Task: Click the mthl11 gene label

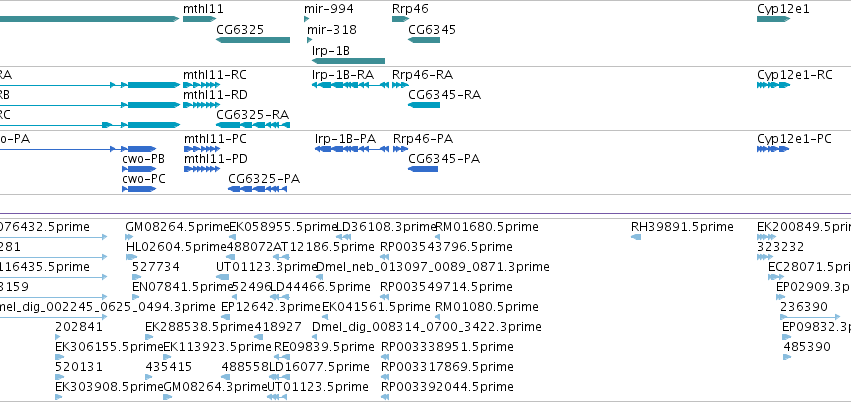Action: [x=203, y=9]
